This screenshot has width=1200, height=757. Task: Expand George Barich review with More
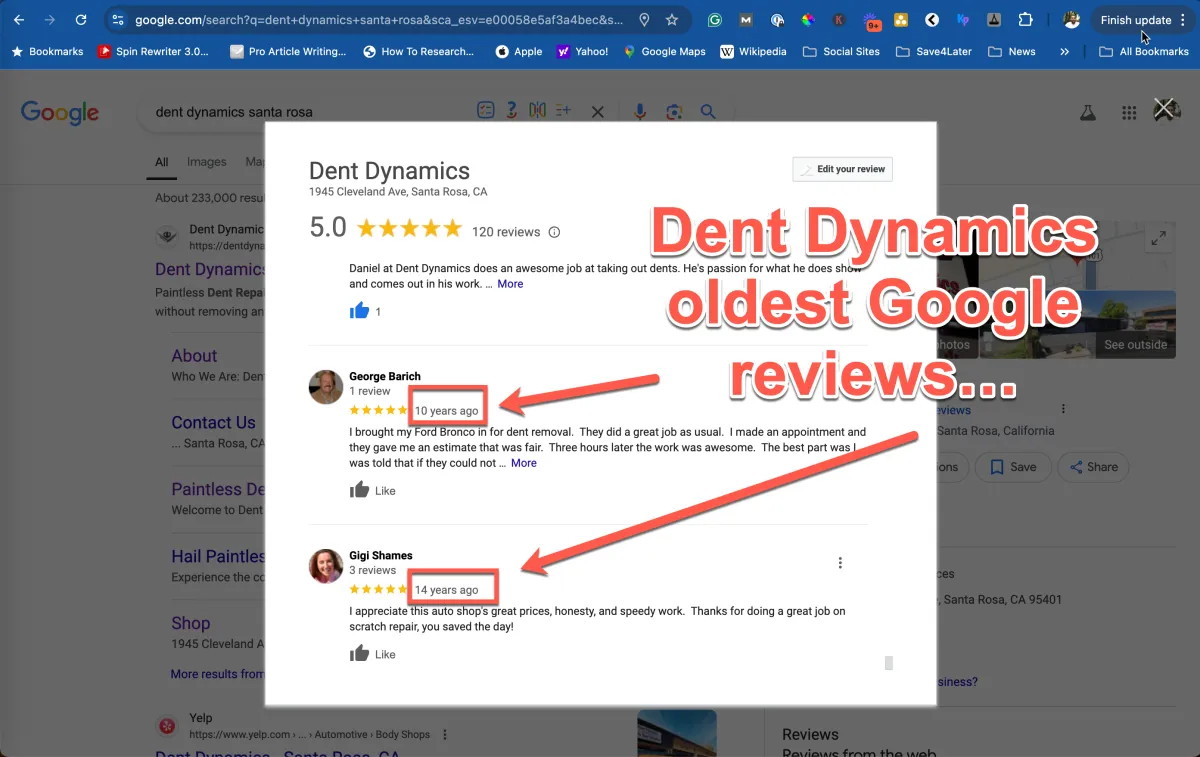click(524, 463)
